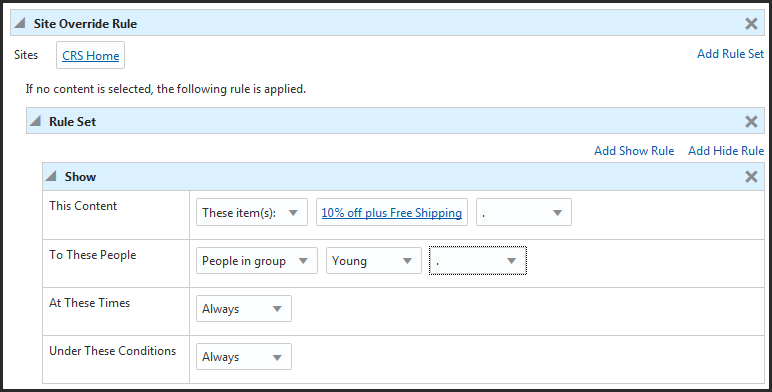Open At These Times Always dropdown
Screen dimensions: 772x392
coord(244,309)
